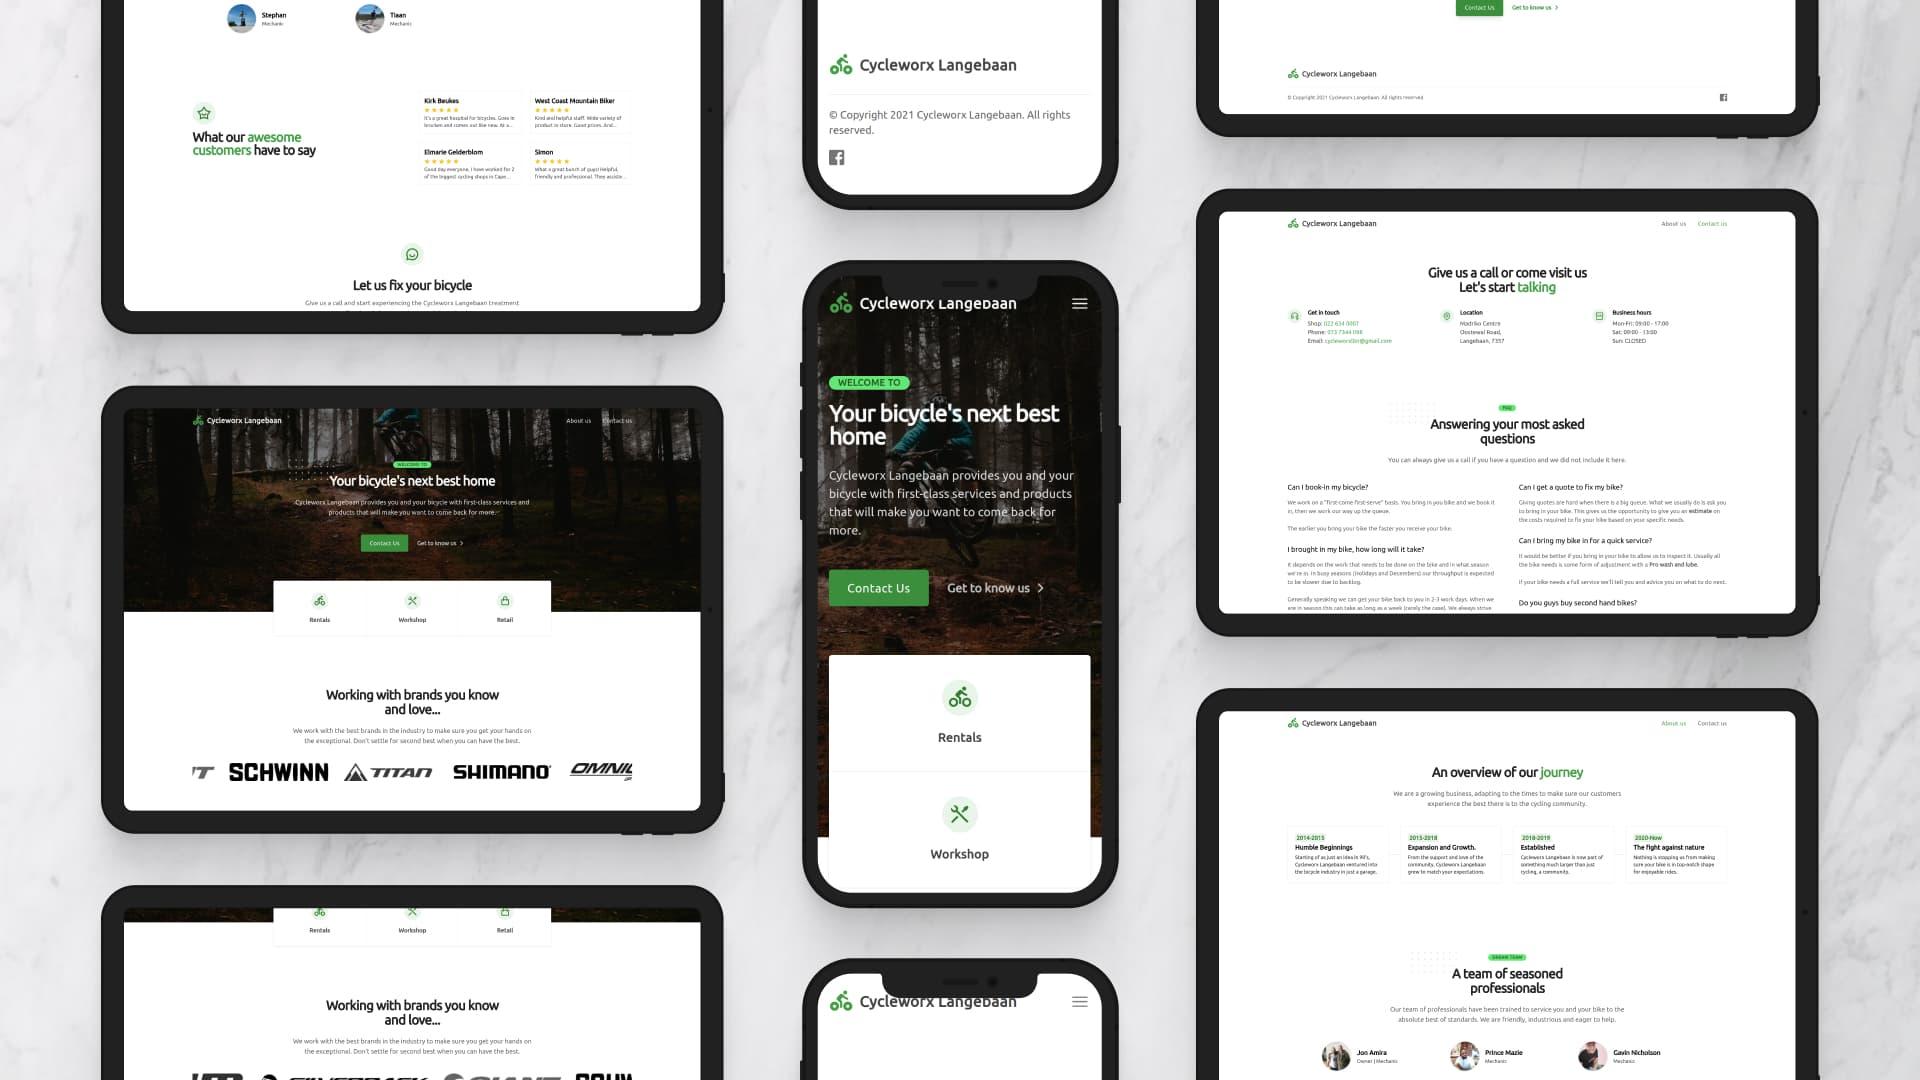This screenshot has width=1920, height=1080.
Task: Click Get to know us arrow link on homepage
Action: (994, 588)
